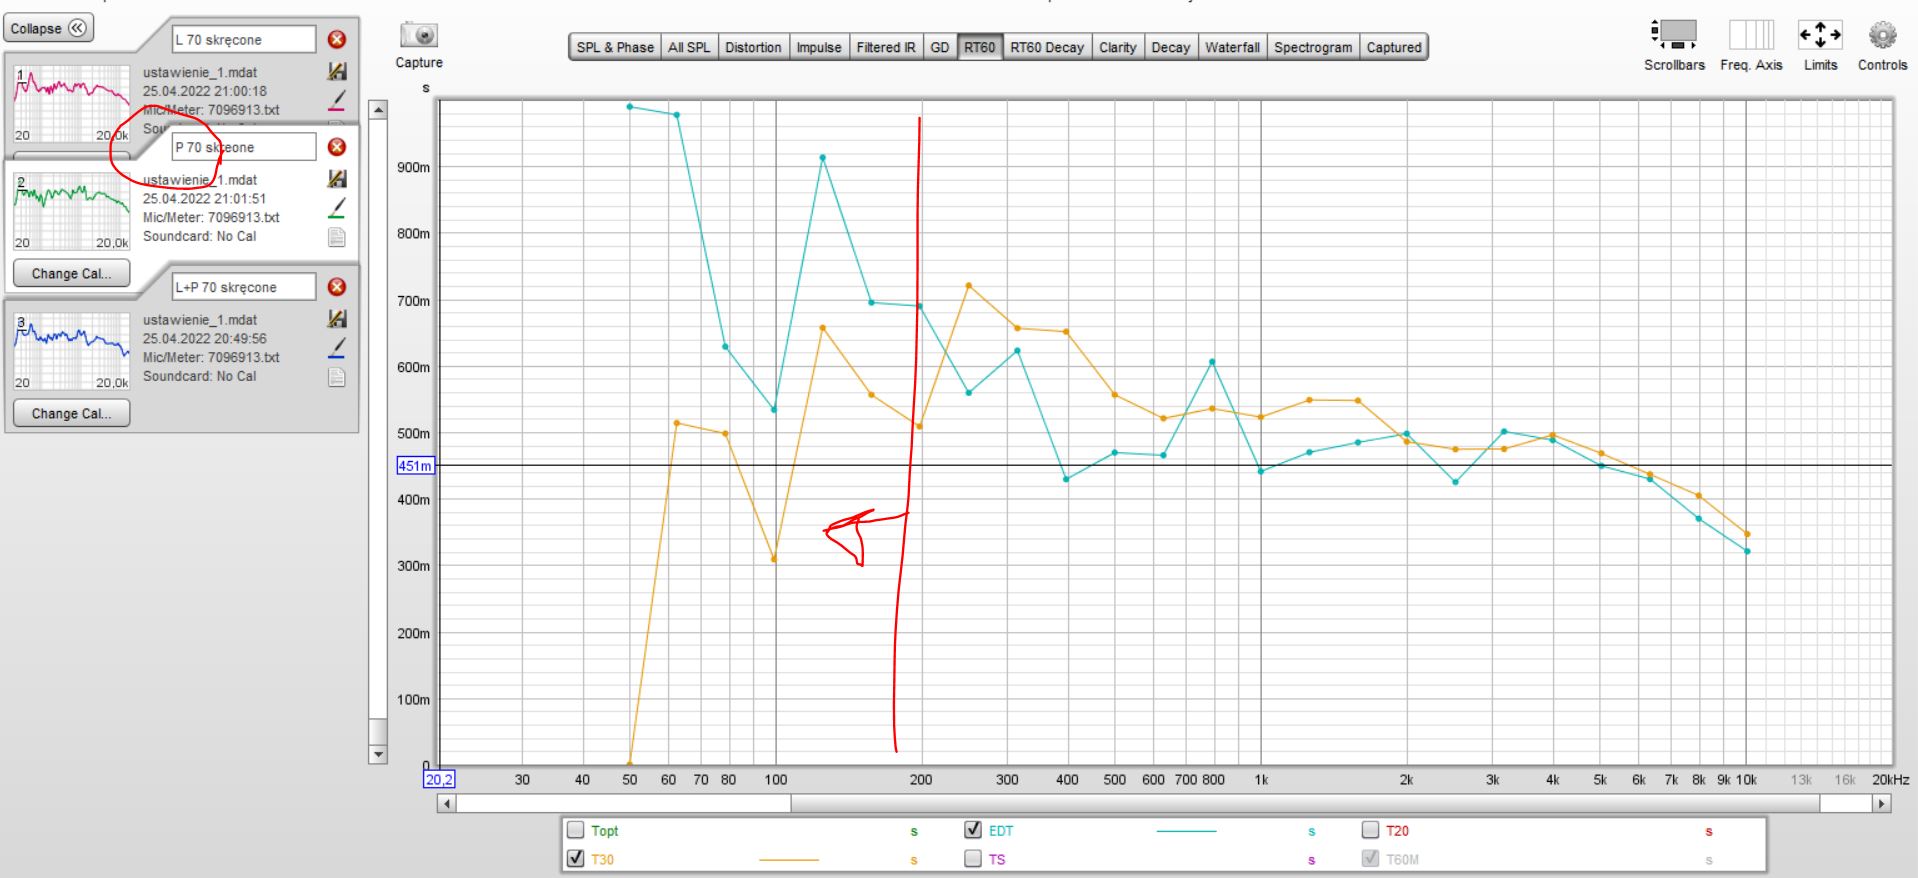
Task: Disable the T30 trace checkbox
Action: click(576, 858)
